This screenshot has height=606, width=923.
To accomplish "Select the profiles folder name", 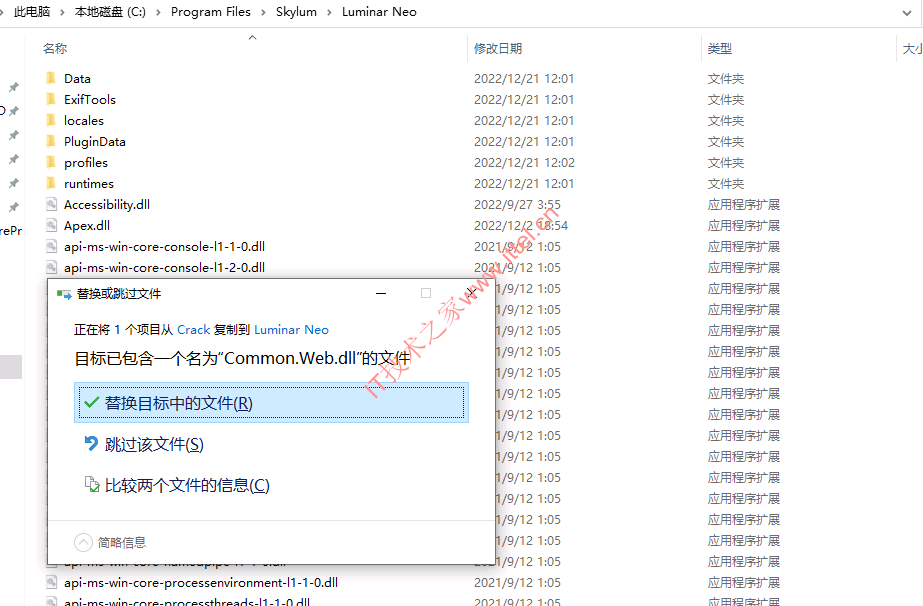I will [86, 163].
